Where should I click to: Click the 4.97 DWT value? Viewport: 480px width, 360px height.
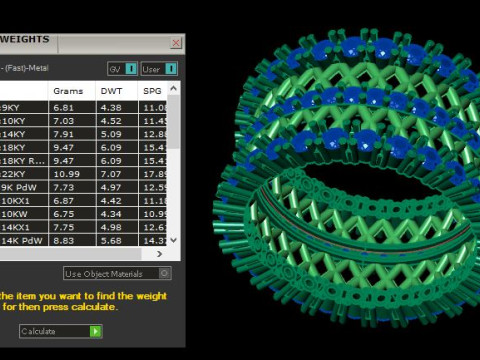111,188
